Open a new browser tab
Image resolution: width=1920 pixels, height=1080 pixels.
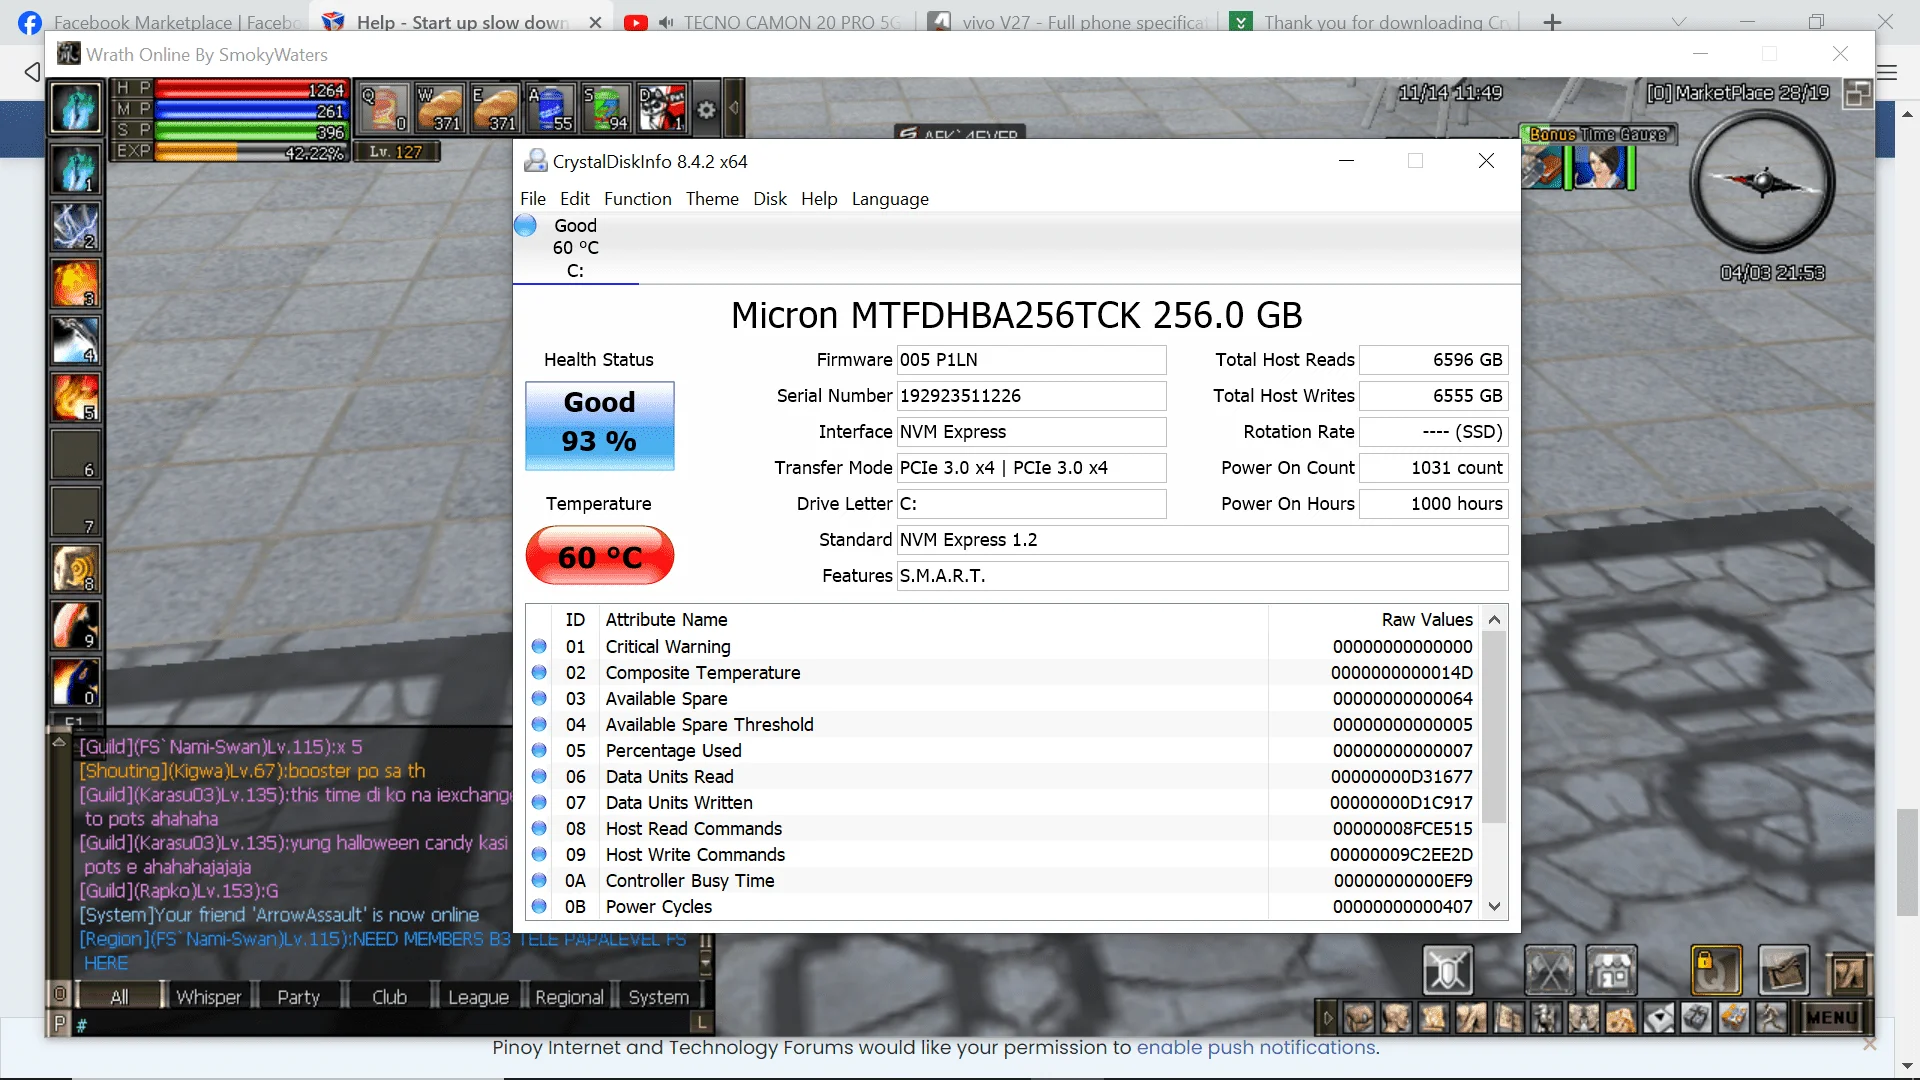tap(1552, 22)
